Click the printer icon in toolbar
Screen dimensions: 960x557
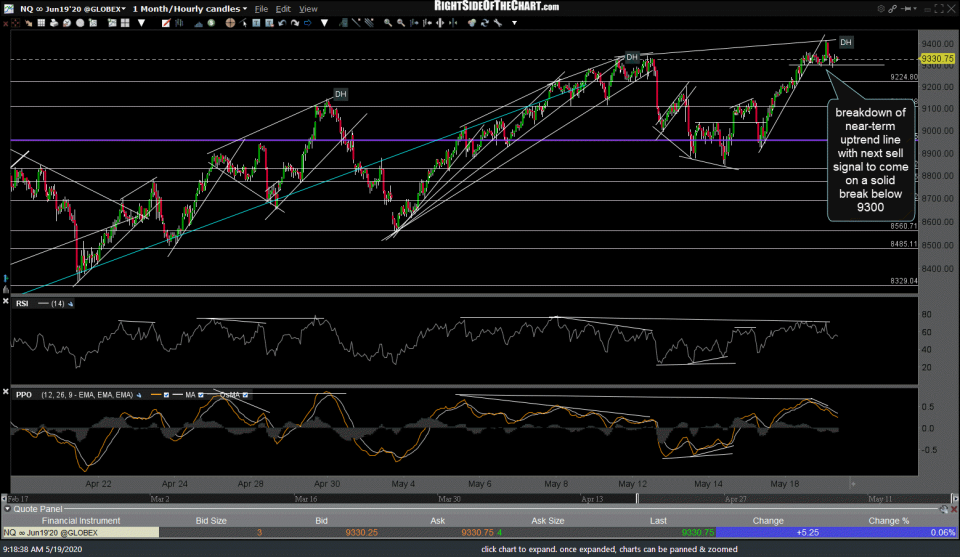point(54,23)
